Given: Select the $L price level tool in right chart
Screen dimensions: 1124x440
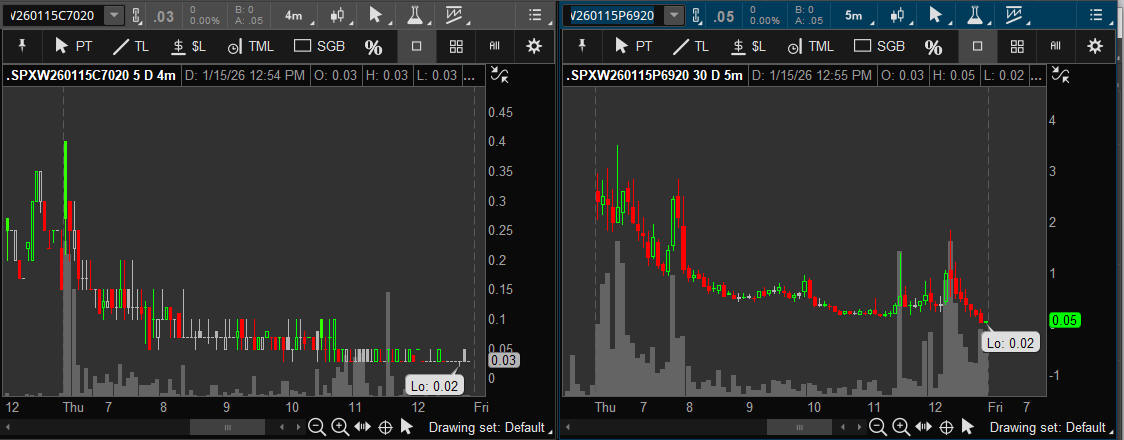Looking at the screenshot, I should click(748, 46).
